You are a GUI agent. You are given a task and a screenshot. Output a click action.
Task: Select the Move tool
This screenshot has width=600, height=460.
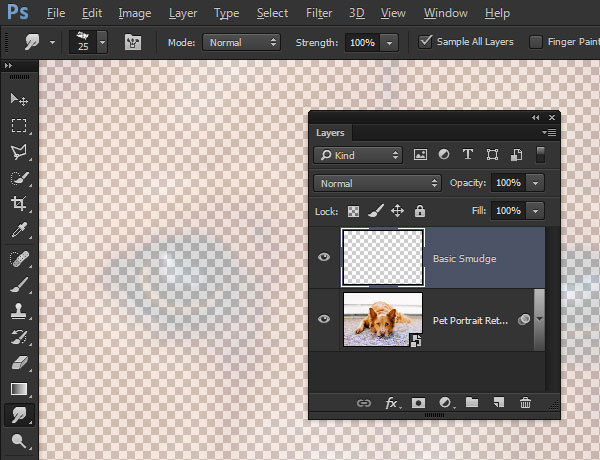pyautogui.click(x=19, y=100)
